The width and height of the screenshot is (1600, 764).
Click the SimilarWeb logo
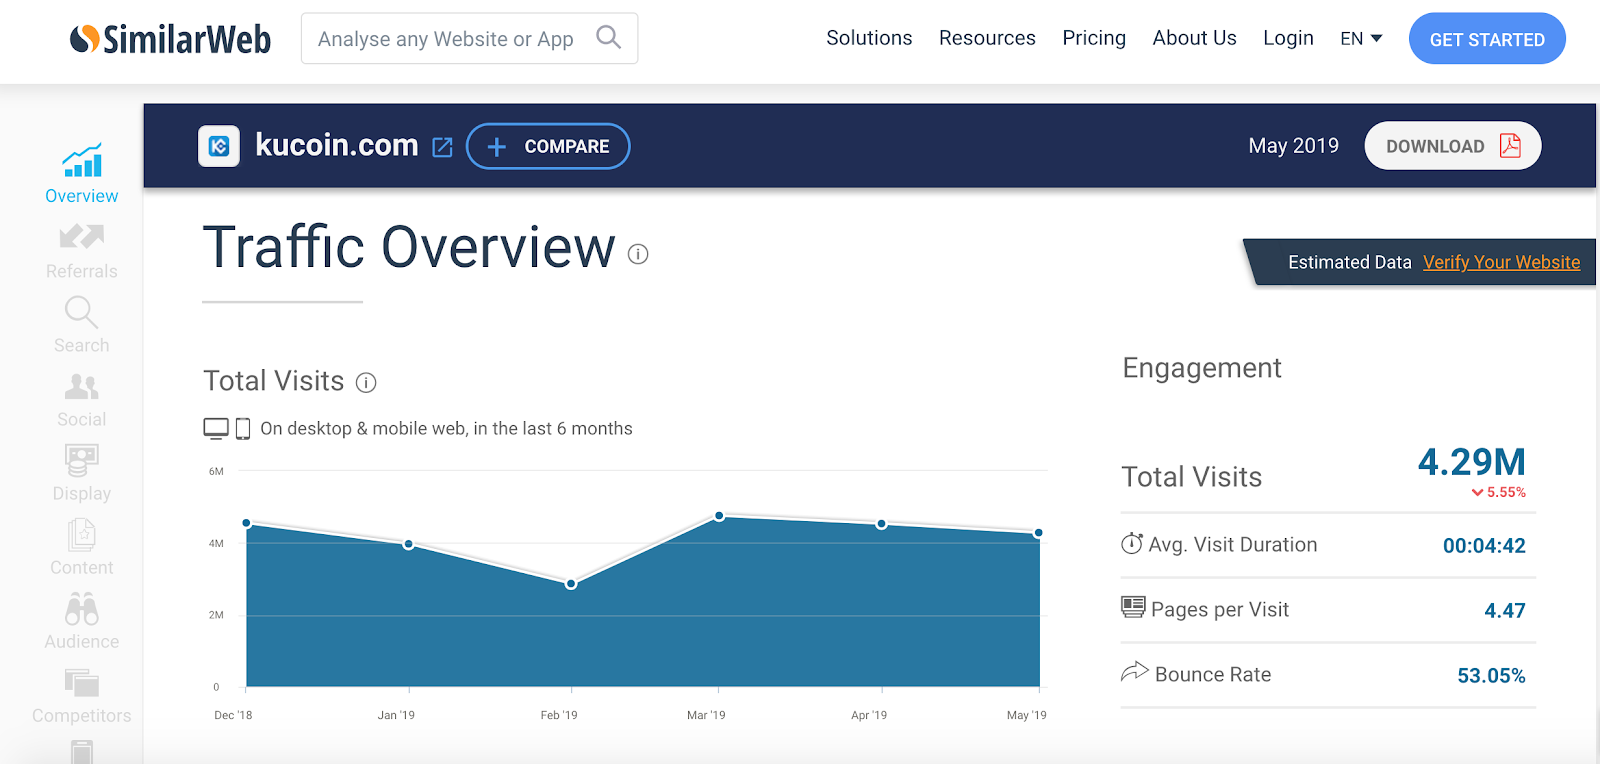pos(170,39)
